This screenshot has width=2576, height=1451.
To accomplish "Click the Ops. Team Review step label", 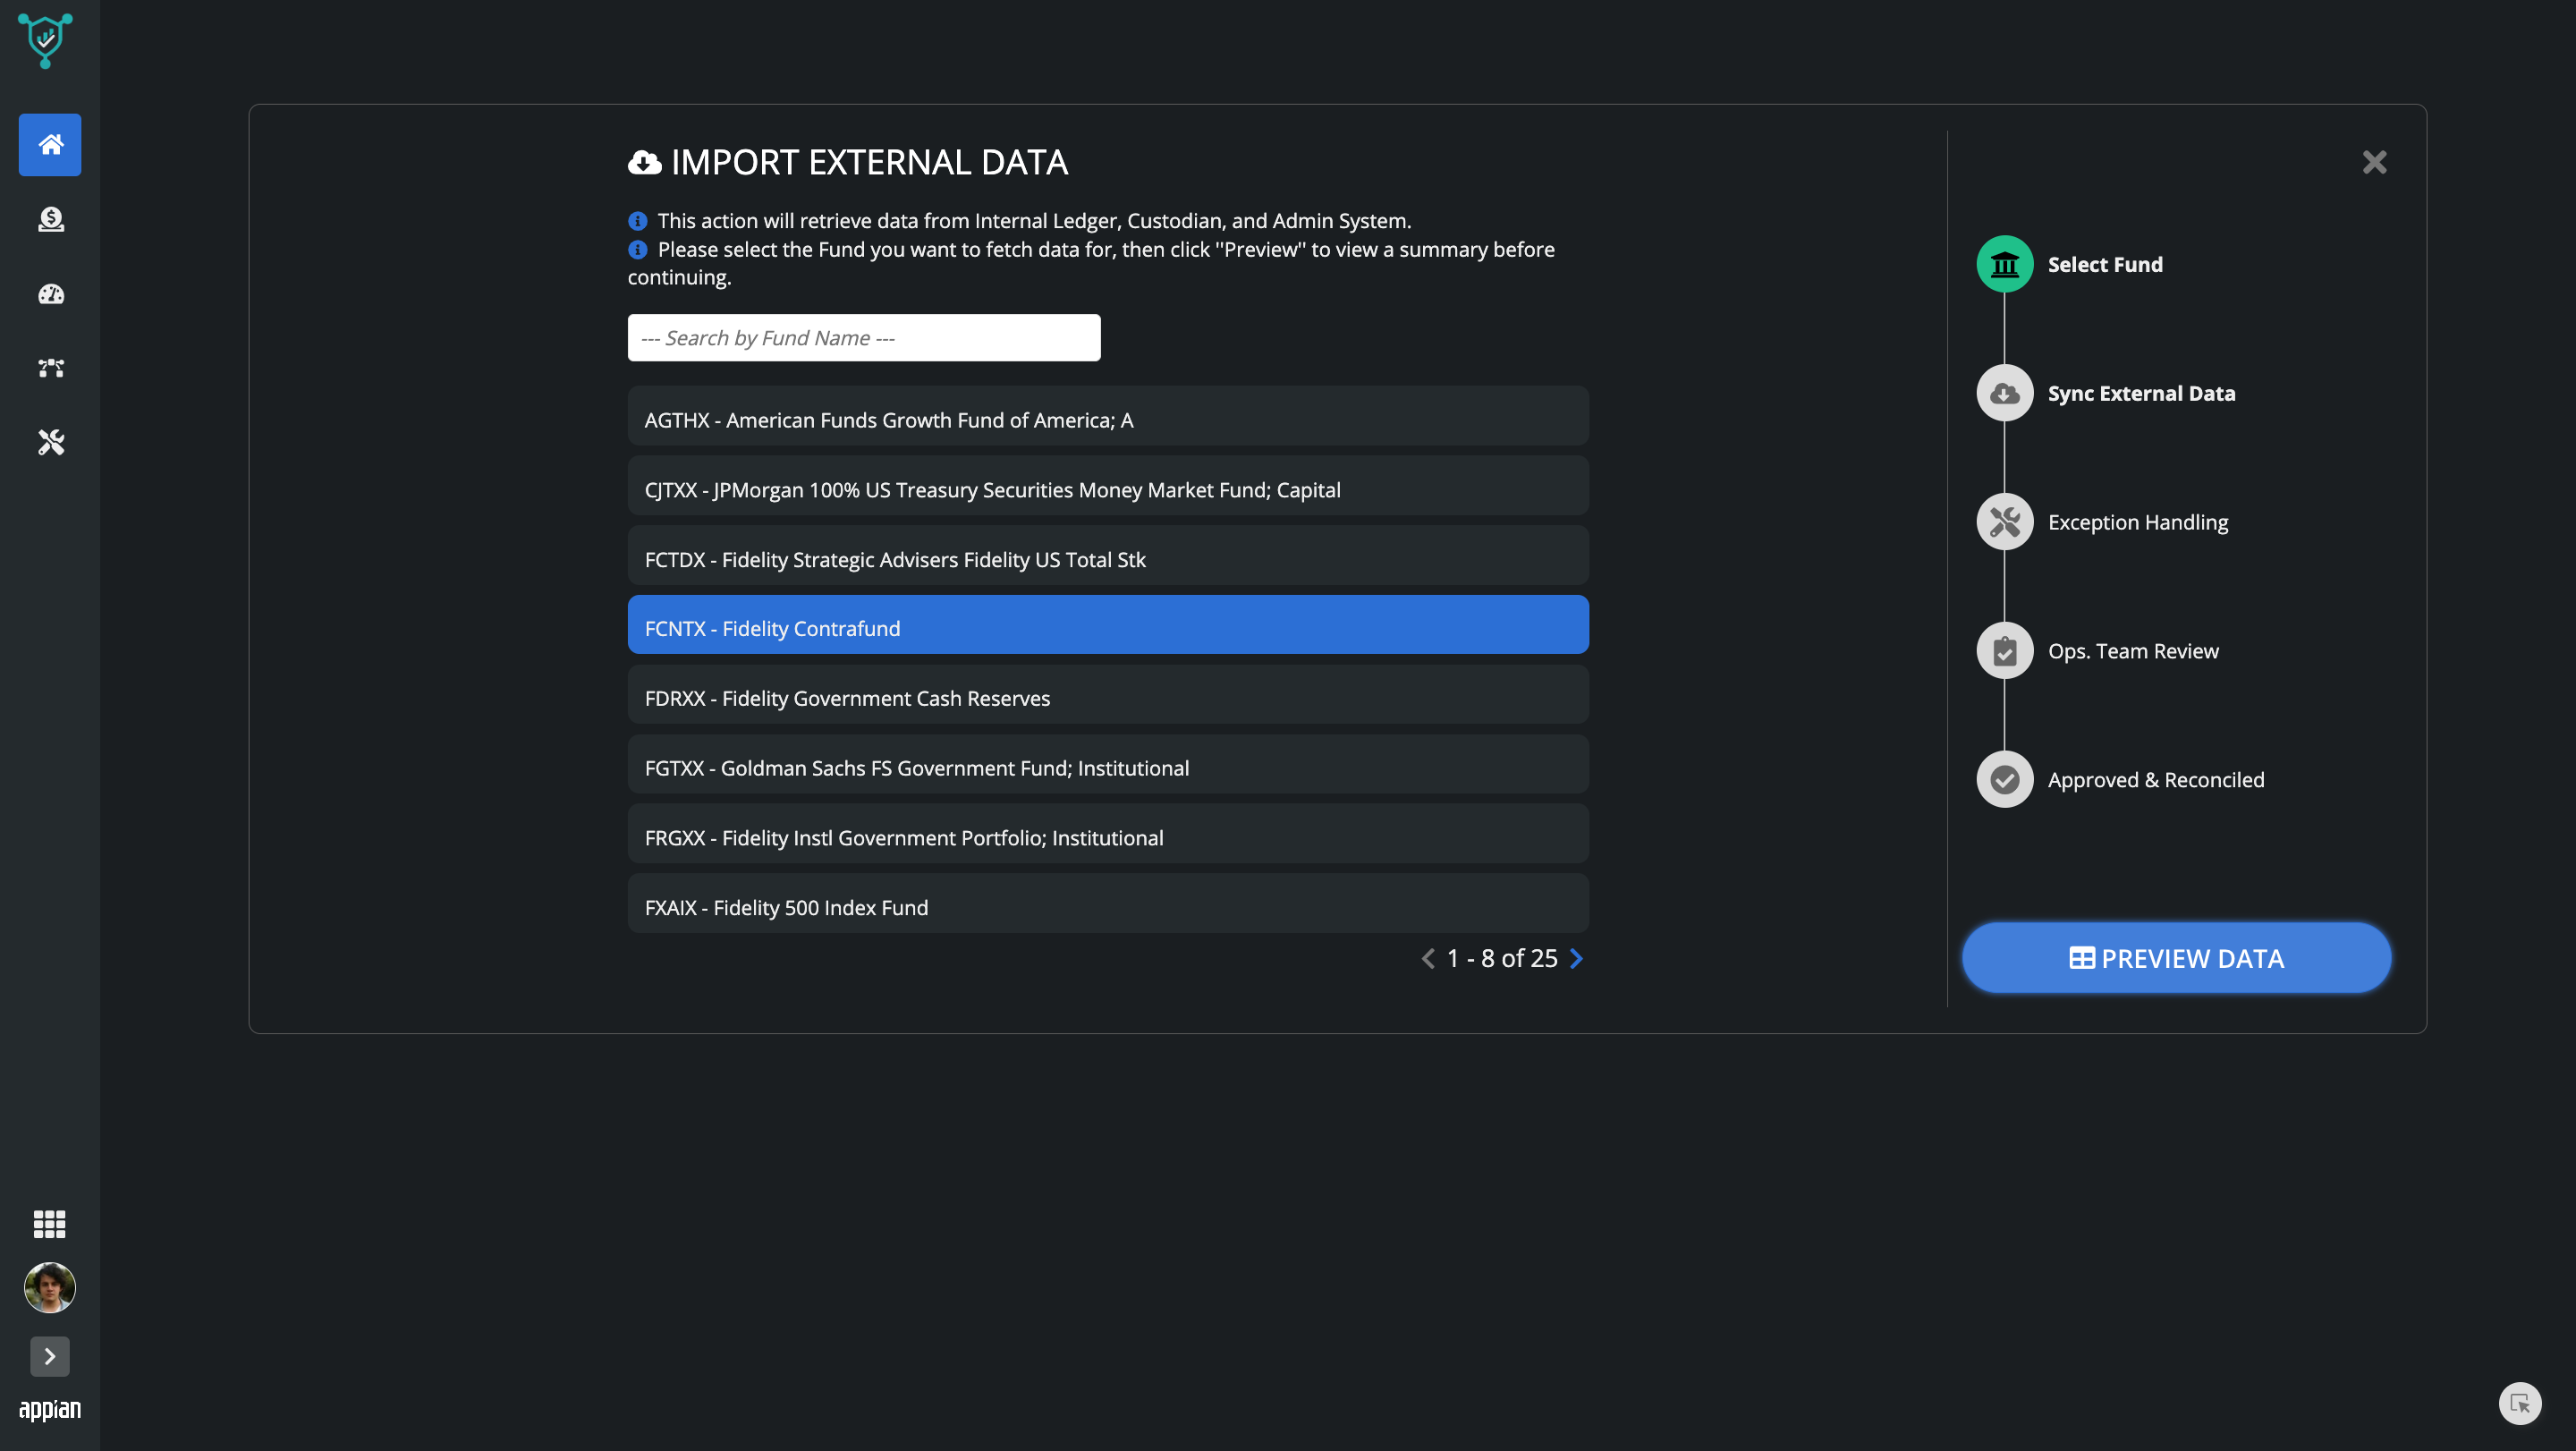I will tap(2133, 651).
